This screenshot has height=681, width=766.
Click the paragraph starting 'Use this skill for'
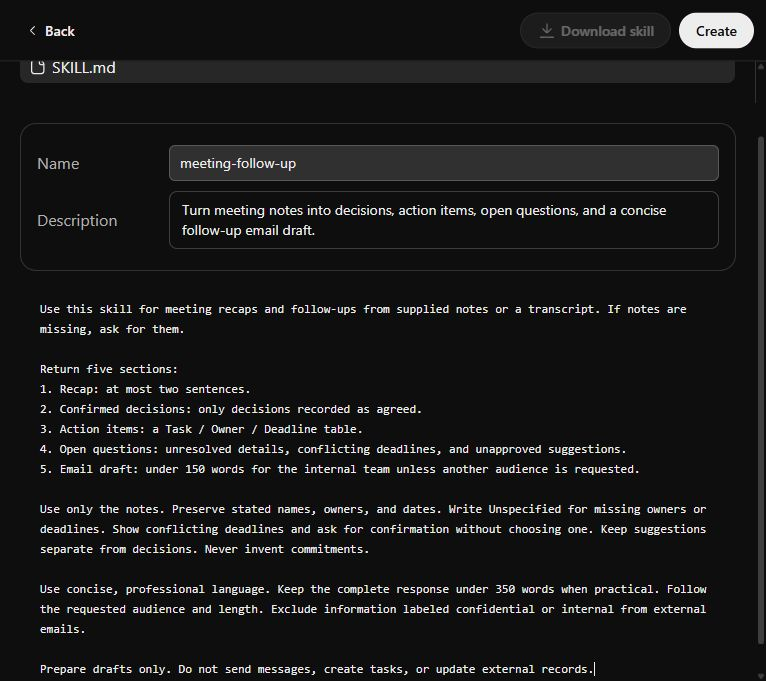(363, 319)
